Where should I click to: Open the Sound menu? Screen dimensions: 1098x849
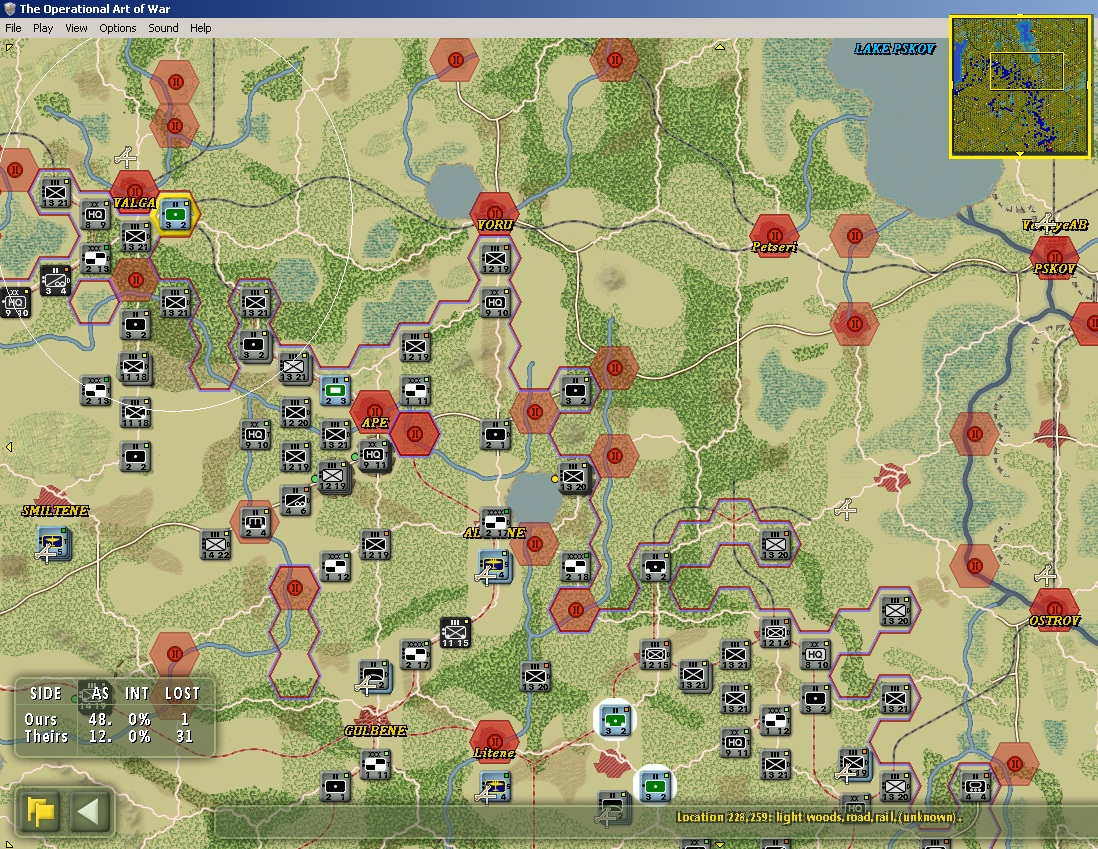point(163,28)
